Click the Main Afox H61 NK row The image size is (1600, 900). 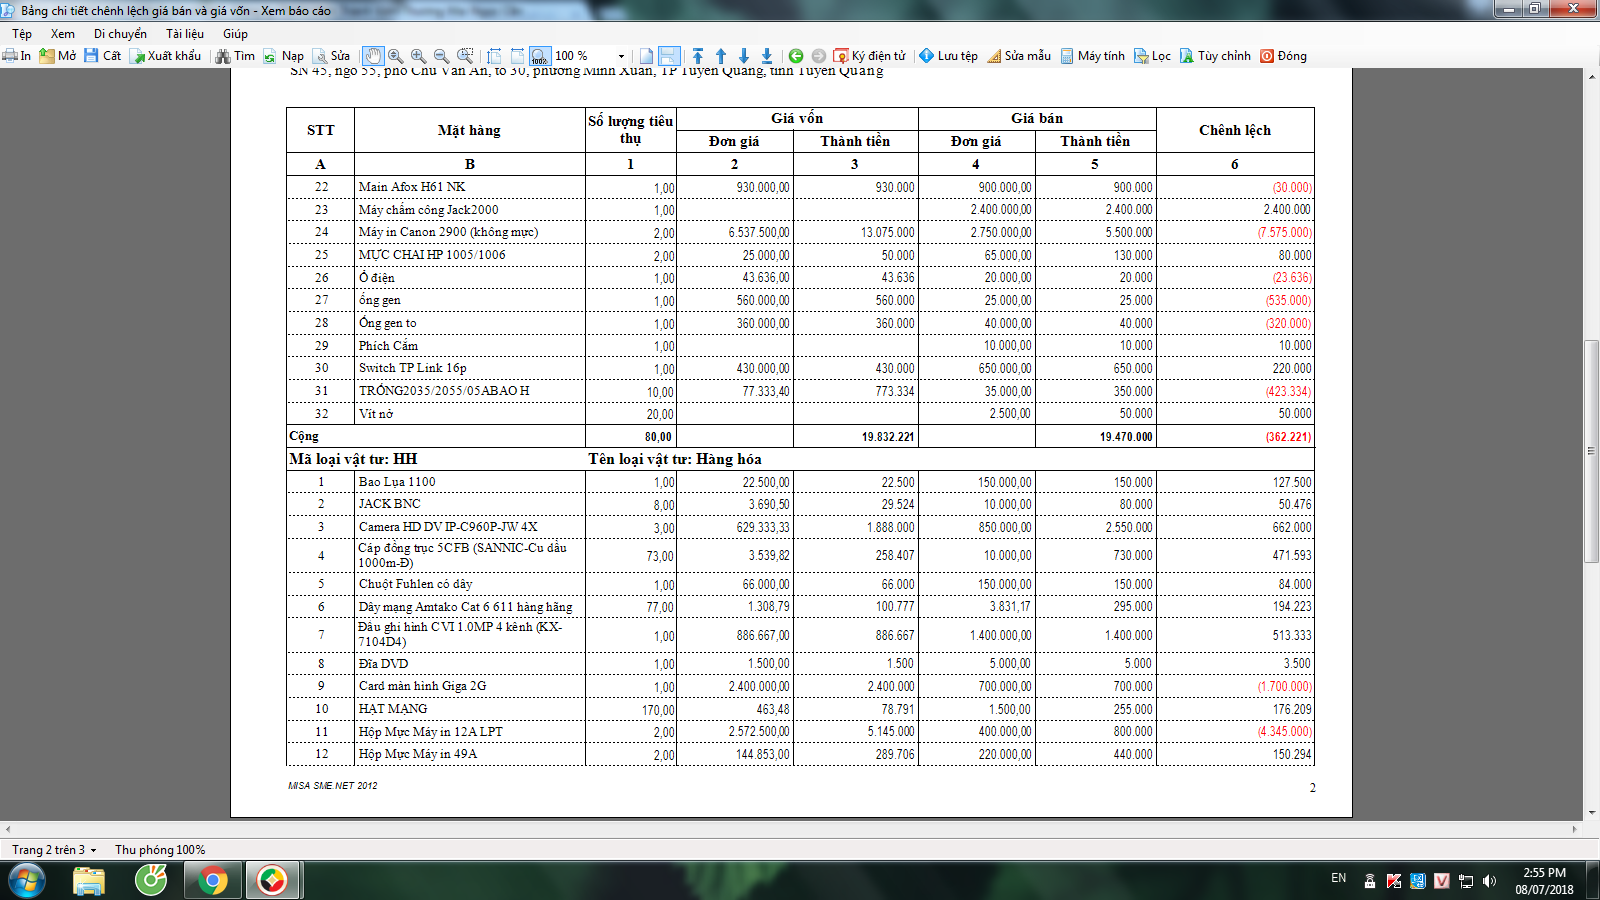800,187
